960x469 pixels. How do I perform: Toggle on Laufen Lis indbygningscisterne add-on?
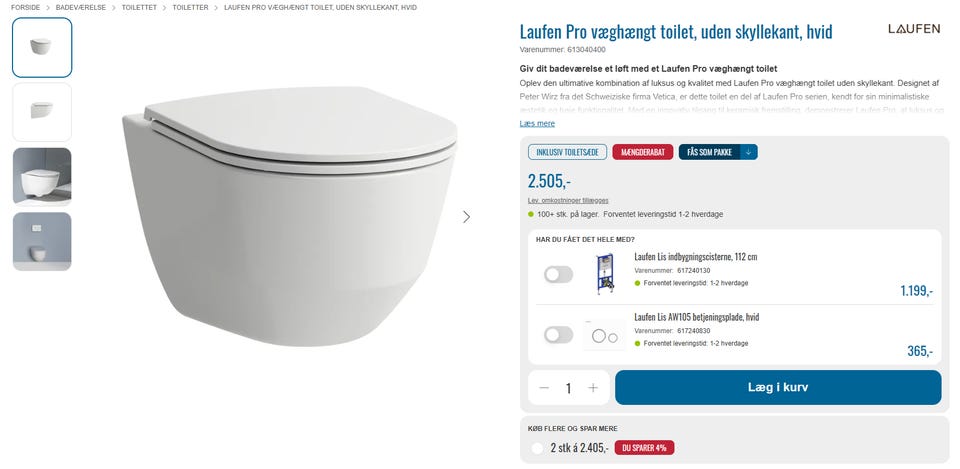pos(558,274)
